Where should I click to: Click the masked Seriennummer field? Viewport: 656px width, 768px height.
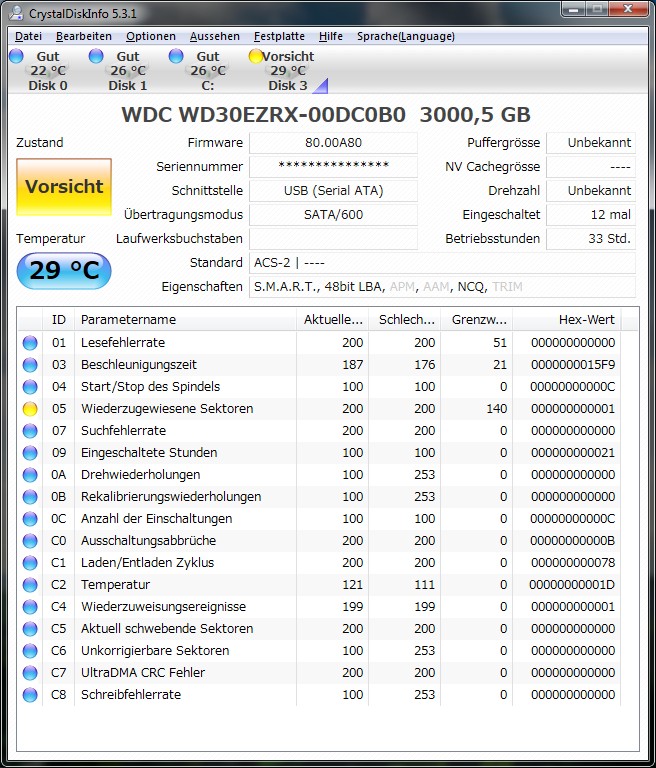click(x=333, y=167)
